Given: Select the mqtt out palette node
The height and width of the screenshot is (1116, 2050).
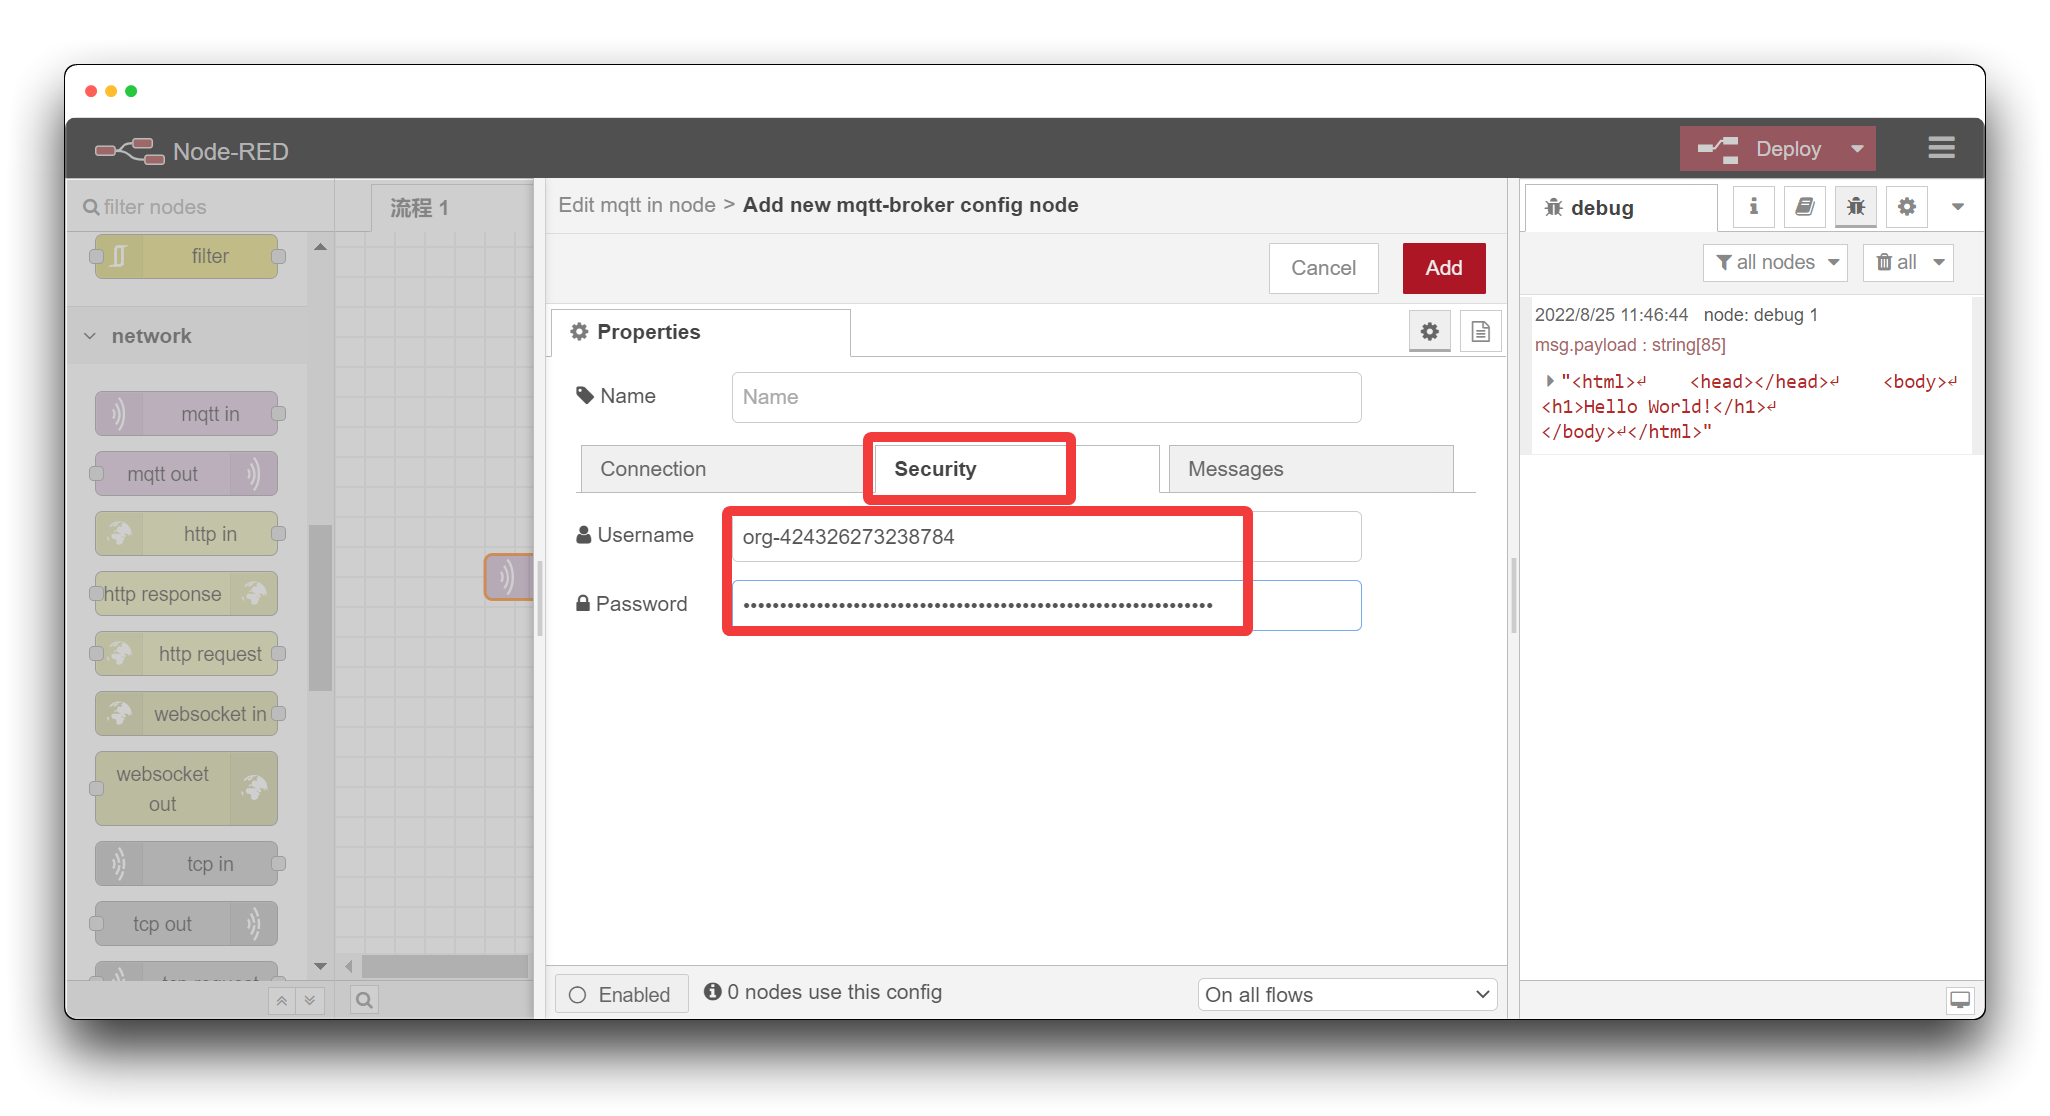Looking at the screenshot, I should pyautogui.click(x=187, y=473).
